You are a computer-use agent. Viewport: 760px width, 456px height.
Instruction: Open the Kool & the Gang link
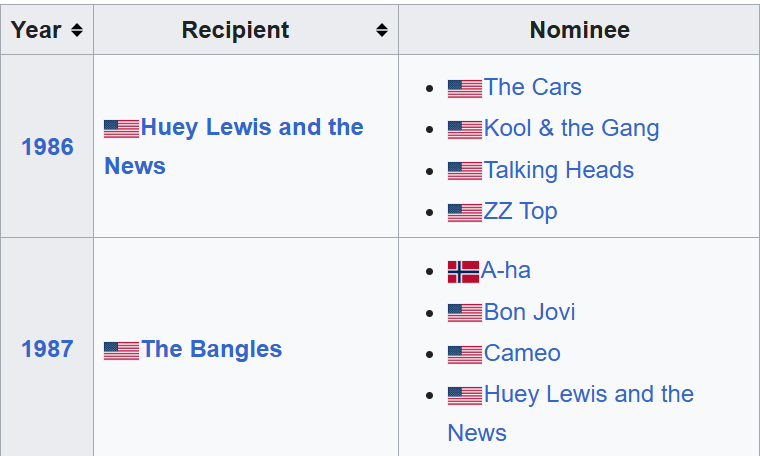[x=571, y=128]
